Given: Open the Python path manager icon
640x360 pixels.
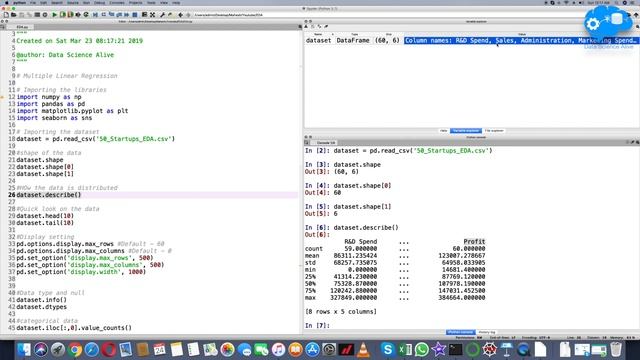Looking at the screenshot, I should [170, 15].
